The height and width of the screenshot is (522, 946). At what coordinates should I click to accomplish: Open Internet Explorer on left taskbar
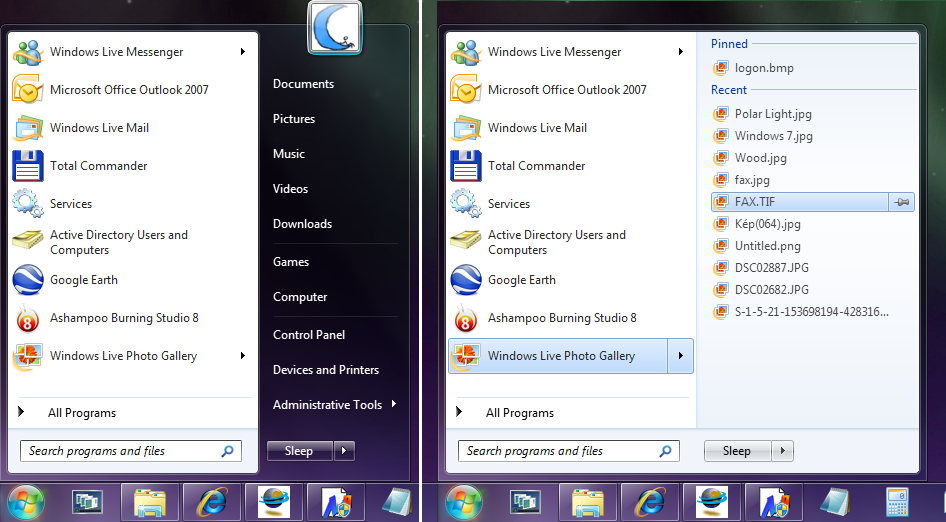(212, 503)
